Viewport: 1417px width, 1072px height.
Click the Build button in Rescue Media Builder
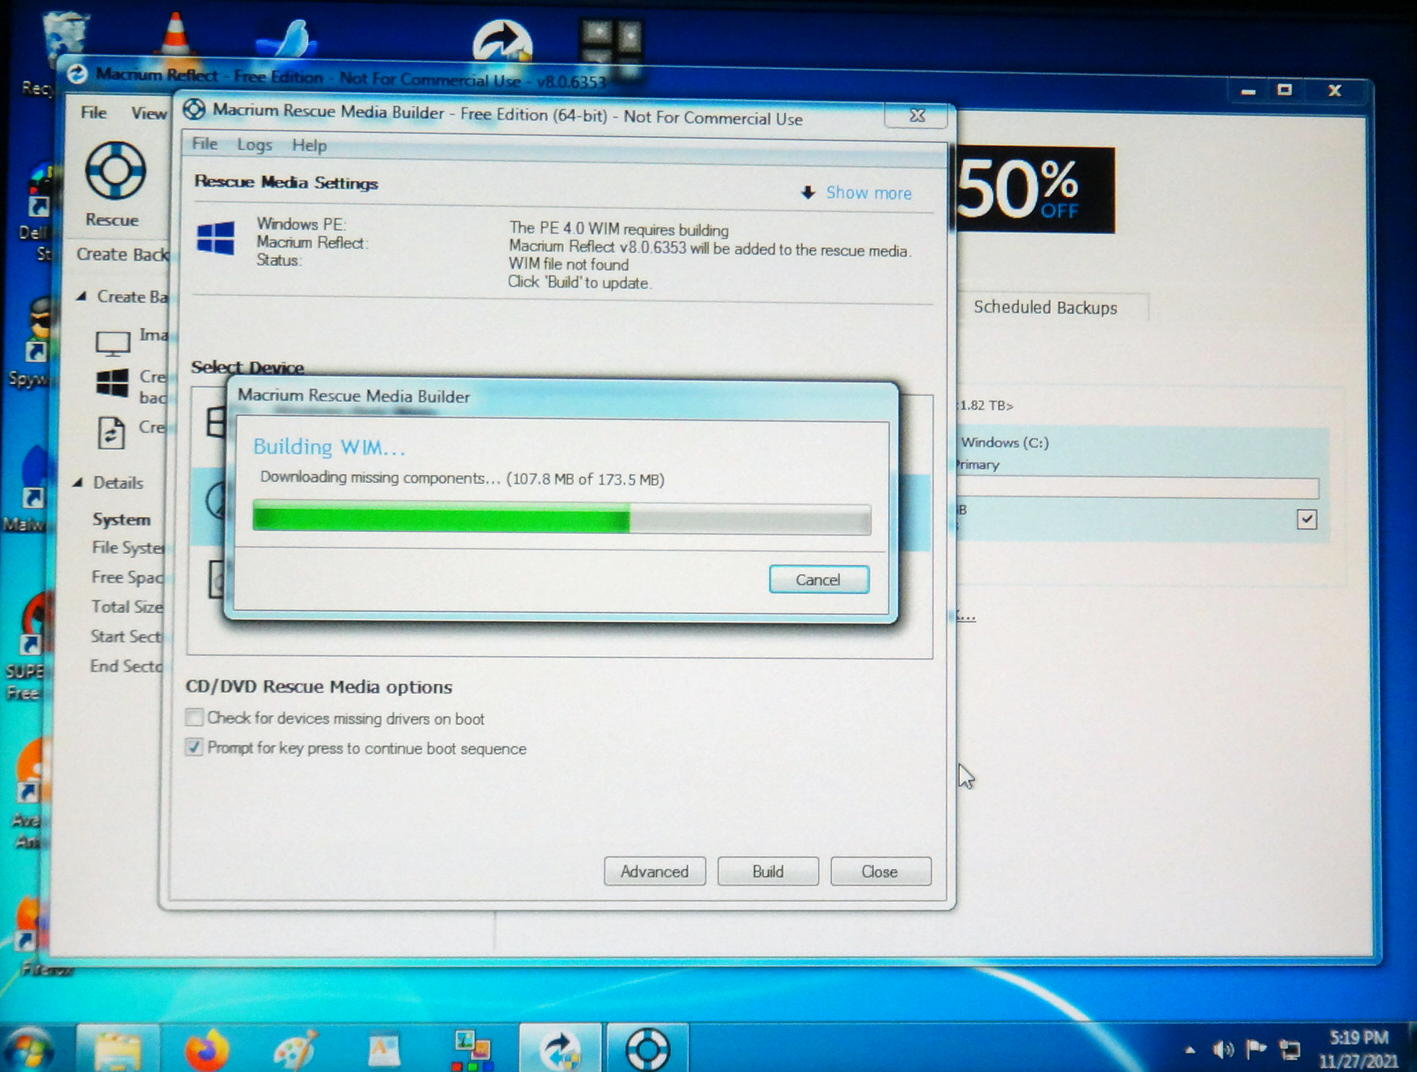click(768, 871)
